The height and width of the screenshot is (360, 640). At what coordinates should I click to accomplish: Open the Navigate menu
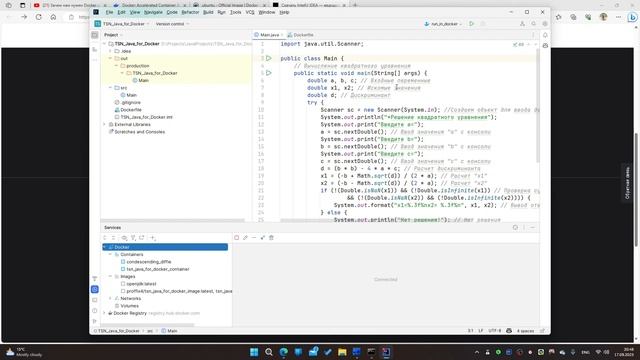(x=153, y=12)
